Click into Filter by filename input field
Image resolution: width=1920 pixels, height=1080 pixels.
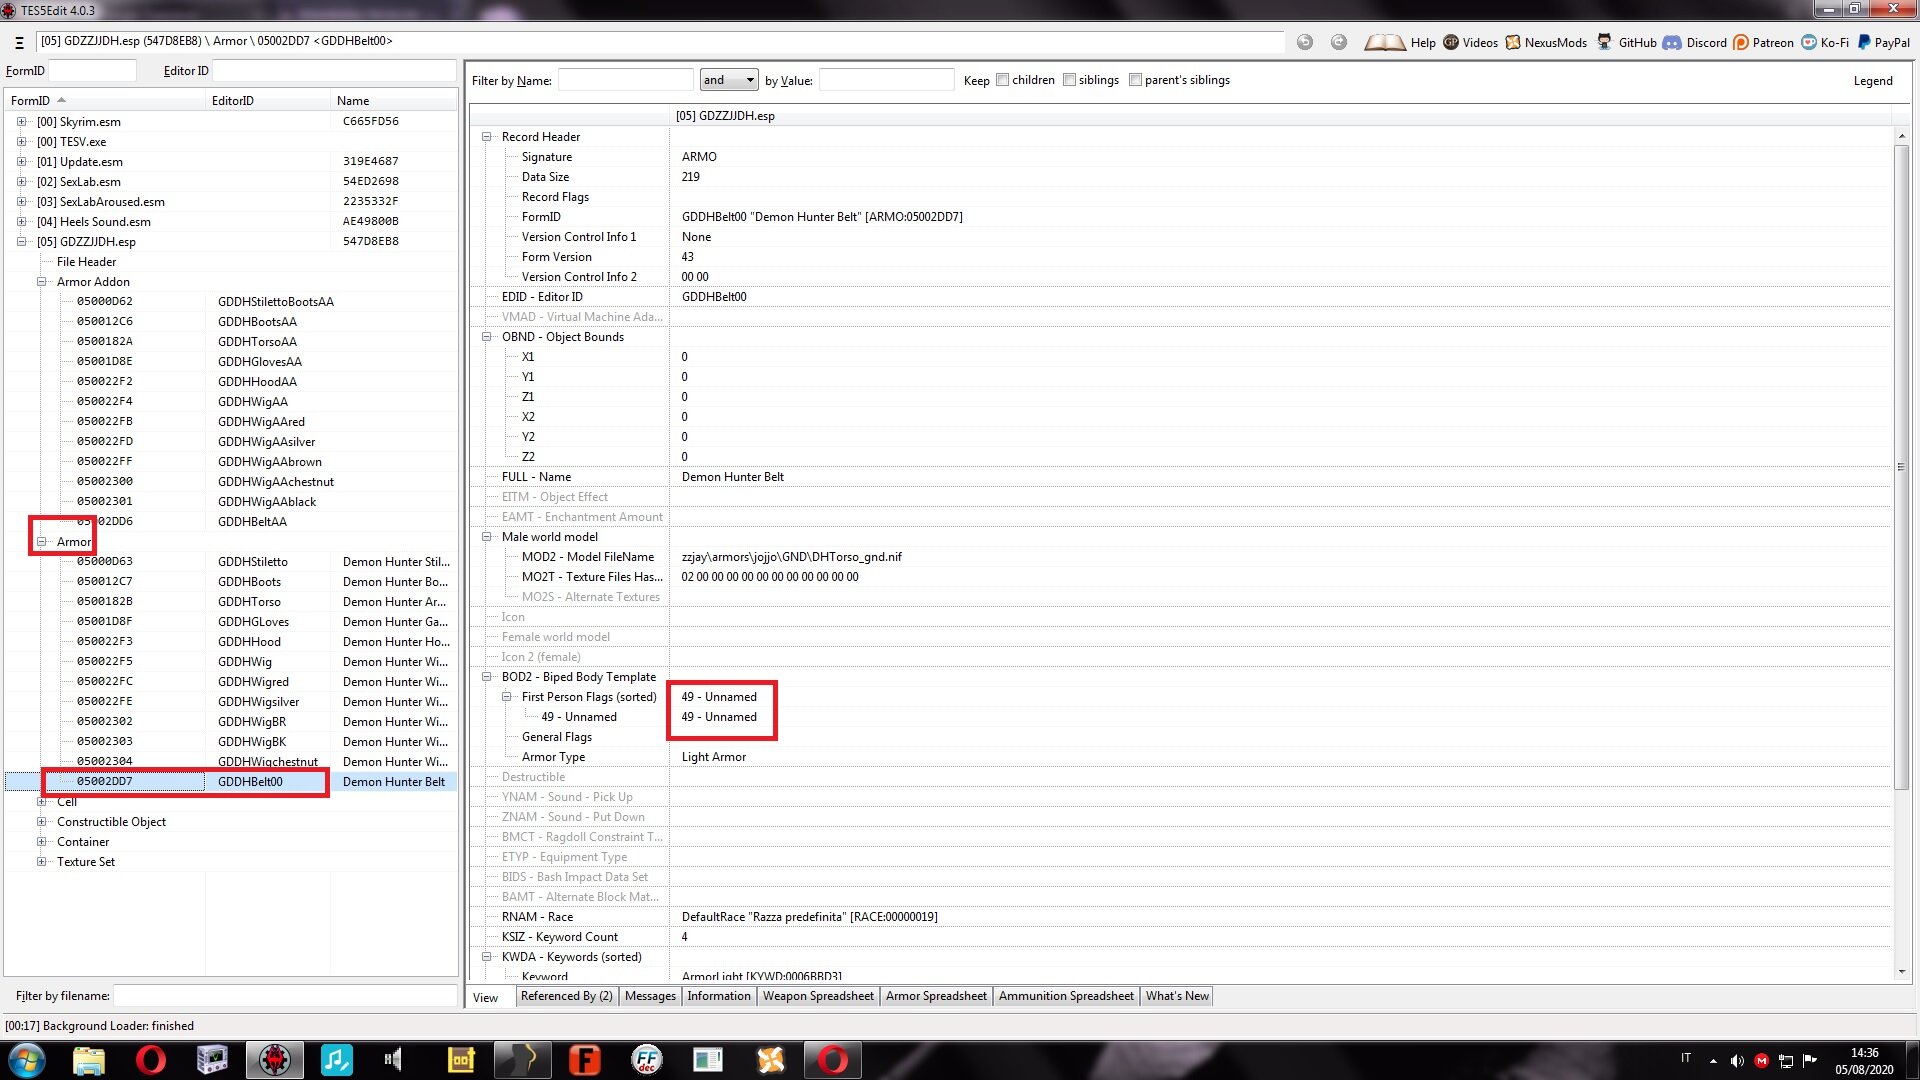tap(285, 996)
